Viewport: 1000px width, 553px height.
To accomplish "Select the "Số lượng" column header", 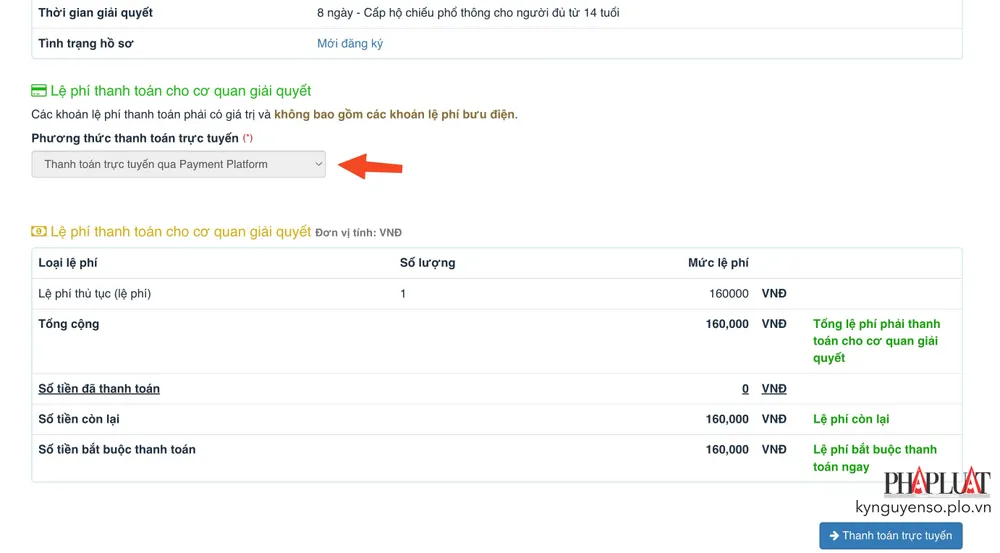I will tap(427, 263).
